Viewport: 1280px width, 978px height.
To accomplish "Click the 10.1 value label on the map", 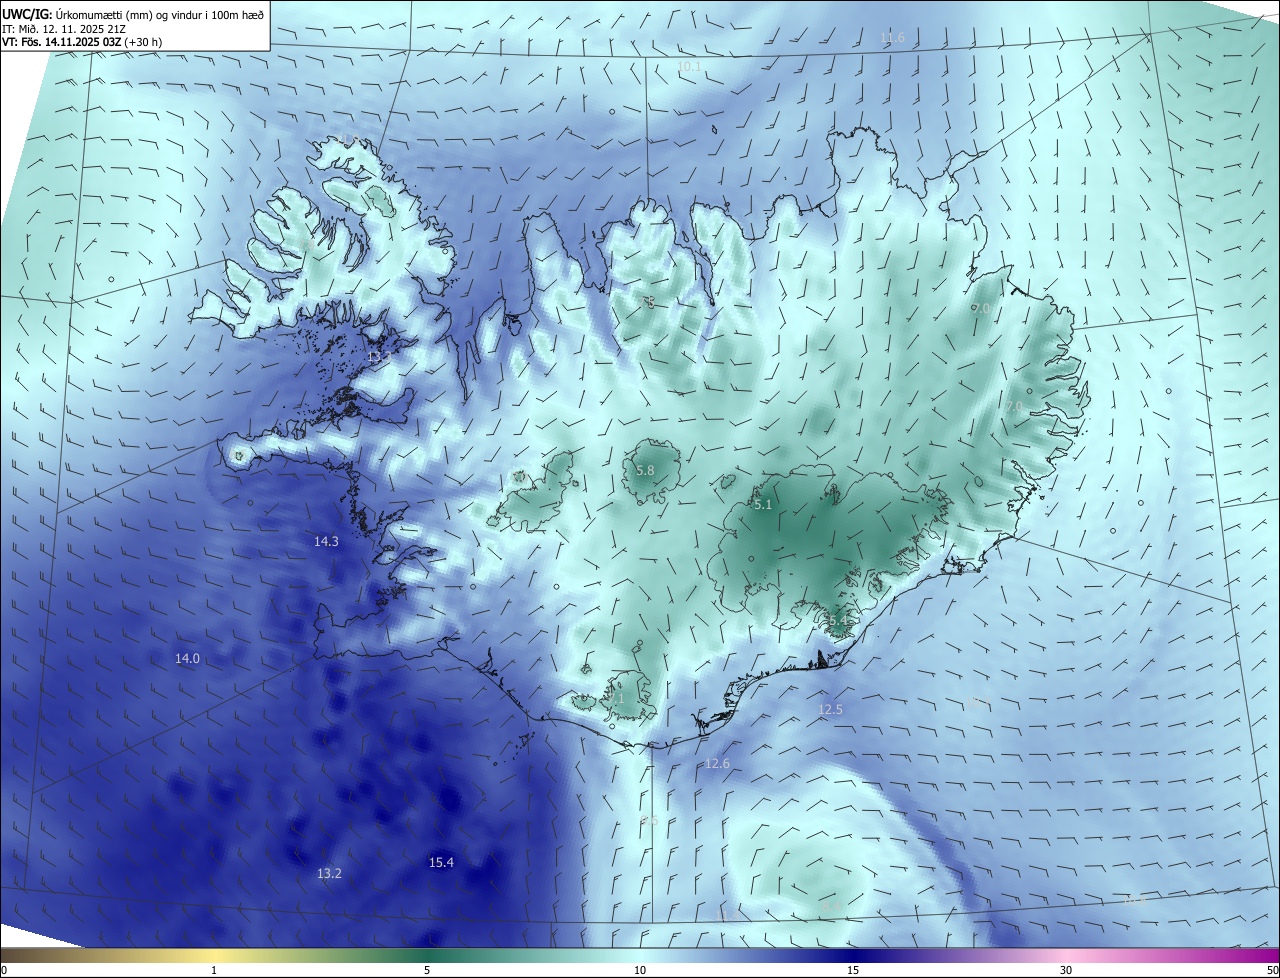I will coord(689,66).
